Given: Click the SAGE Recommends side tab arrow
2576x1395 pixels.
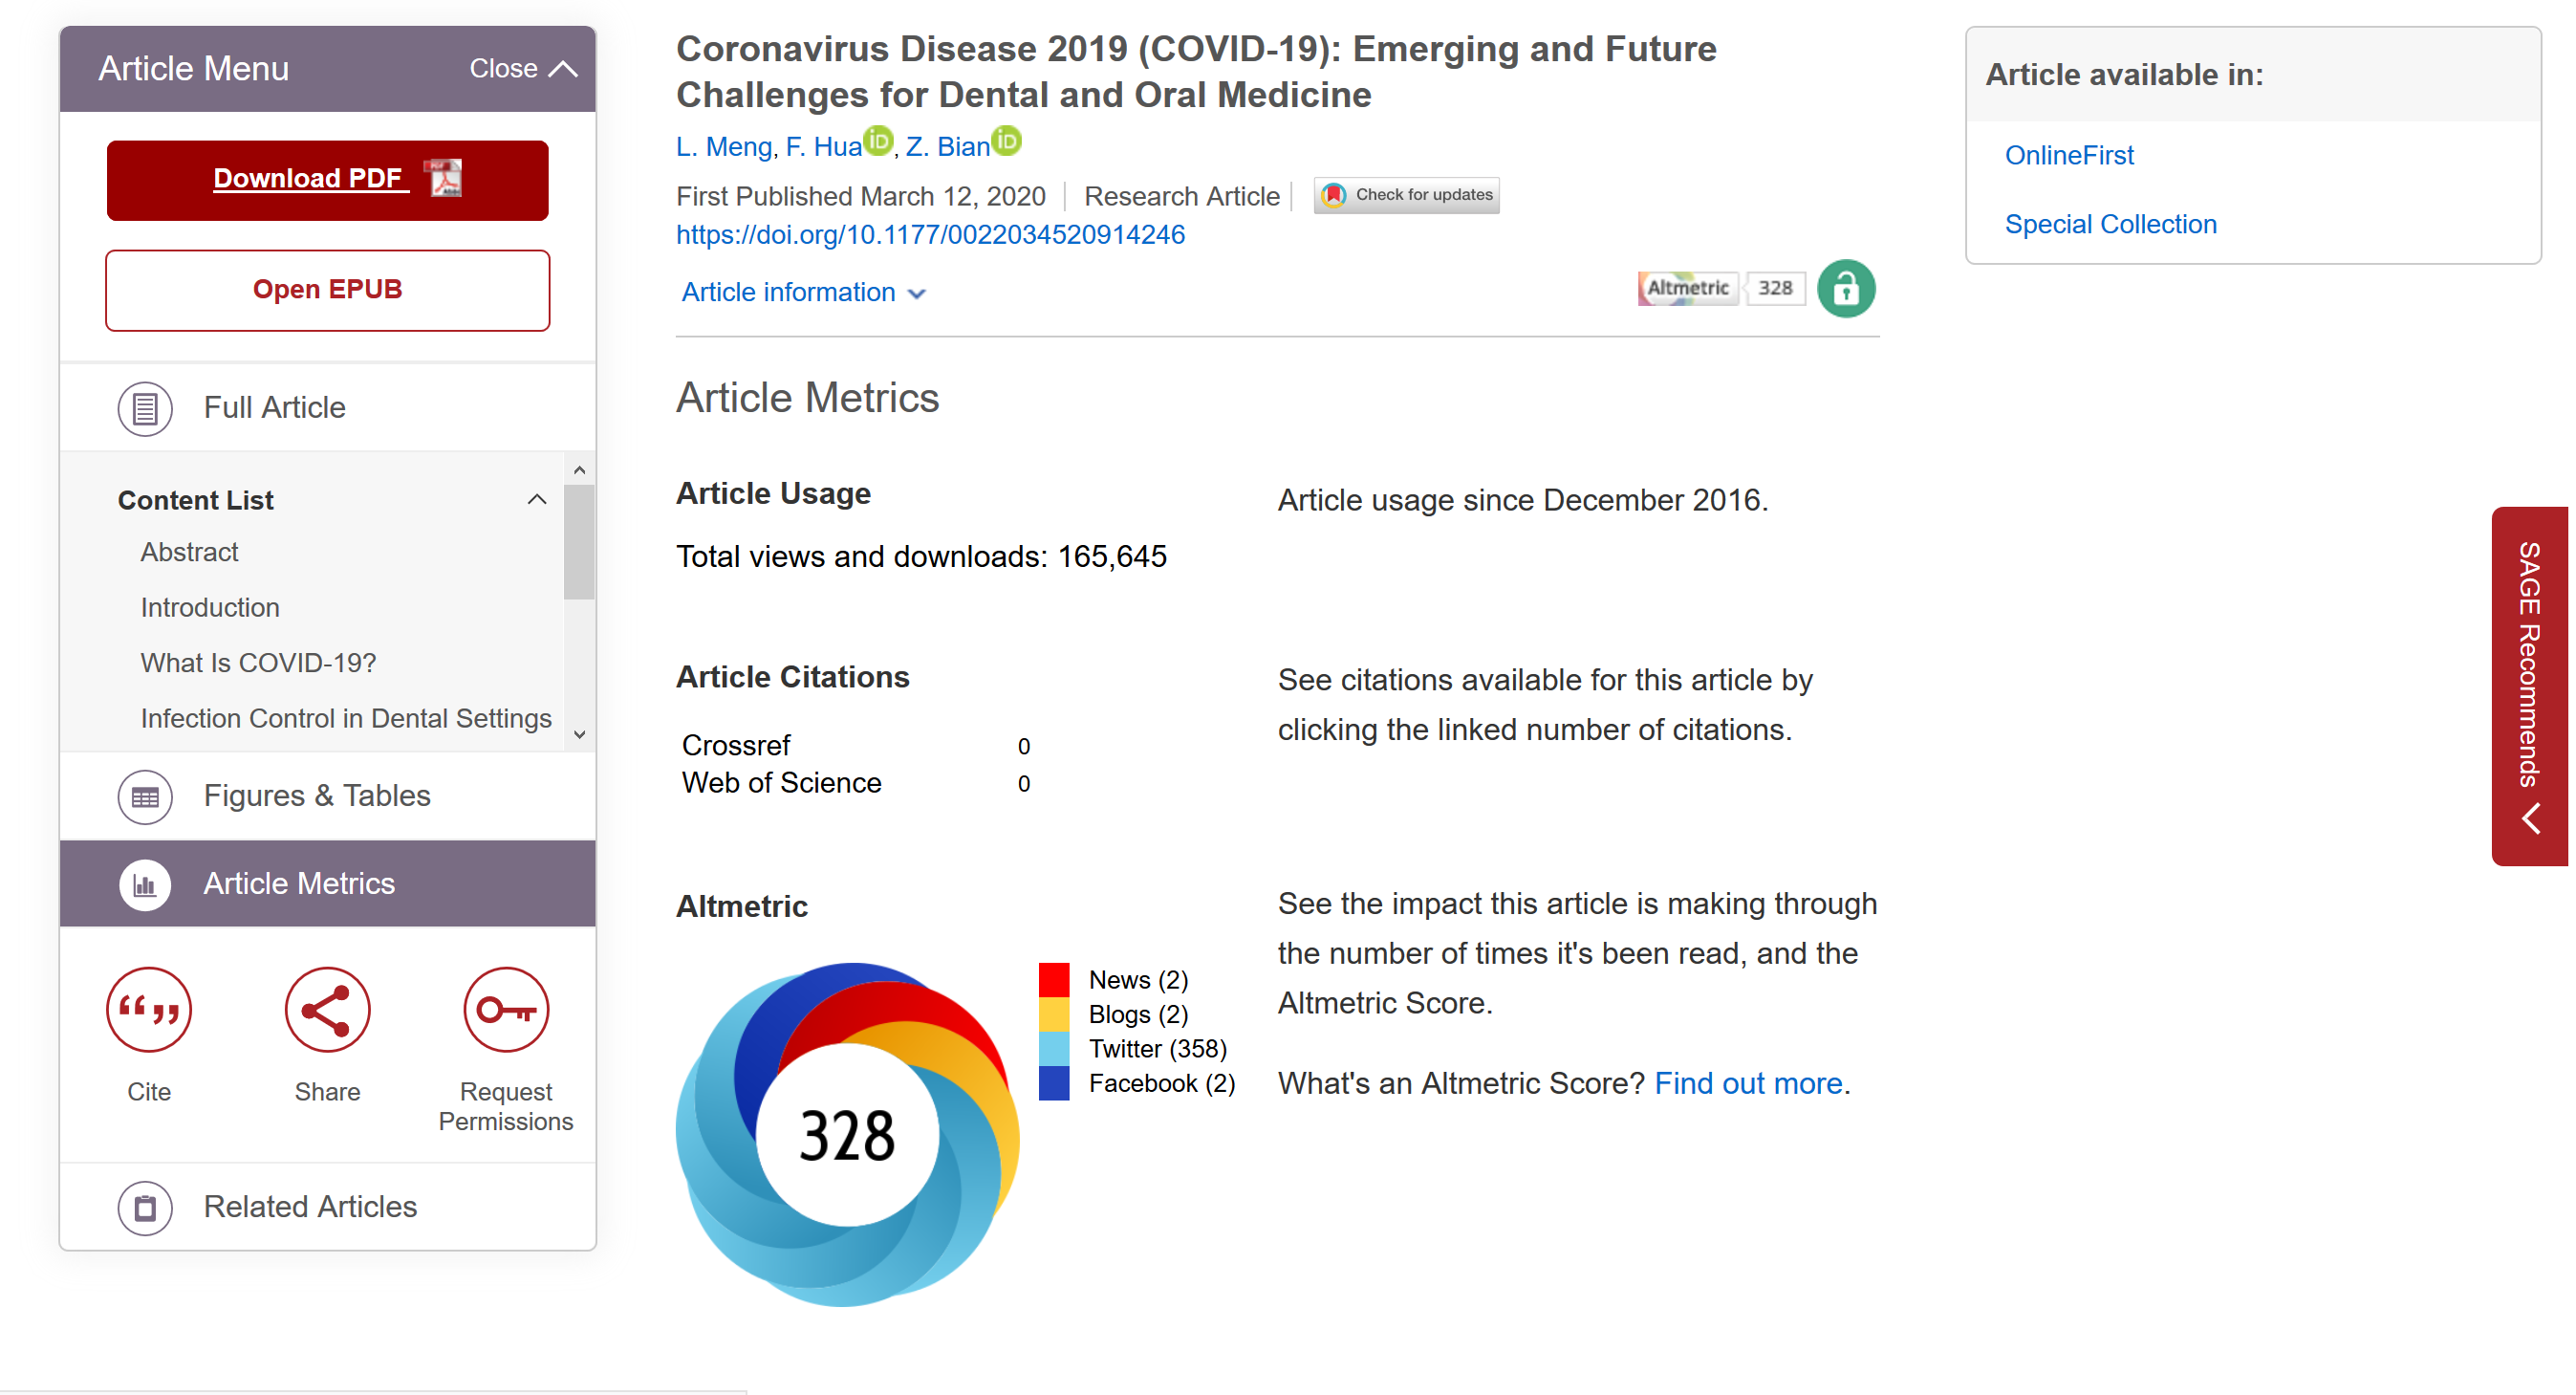Looking at the screenshot, I should click(2530, 819).
